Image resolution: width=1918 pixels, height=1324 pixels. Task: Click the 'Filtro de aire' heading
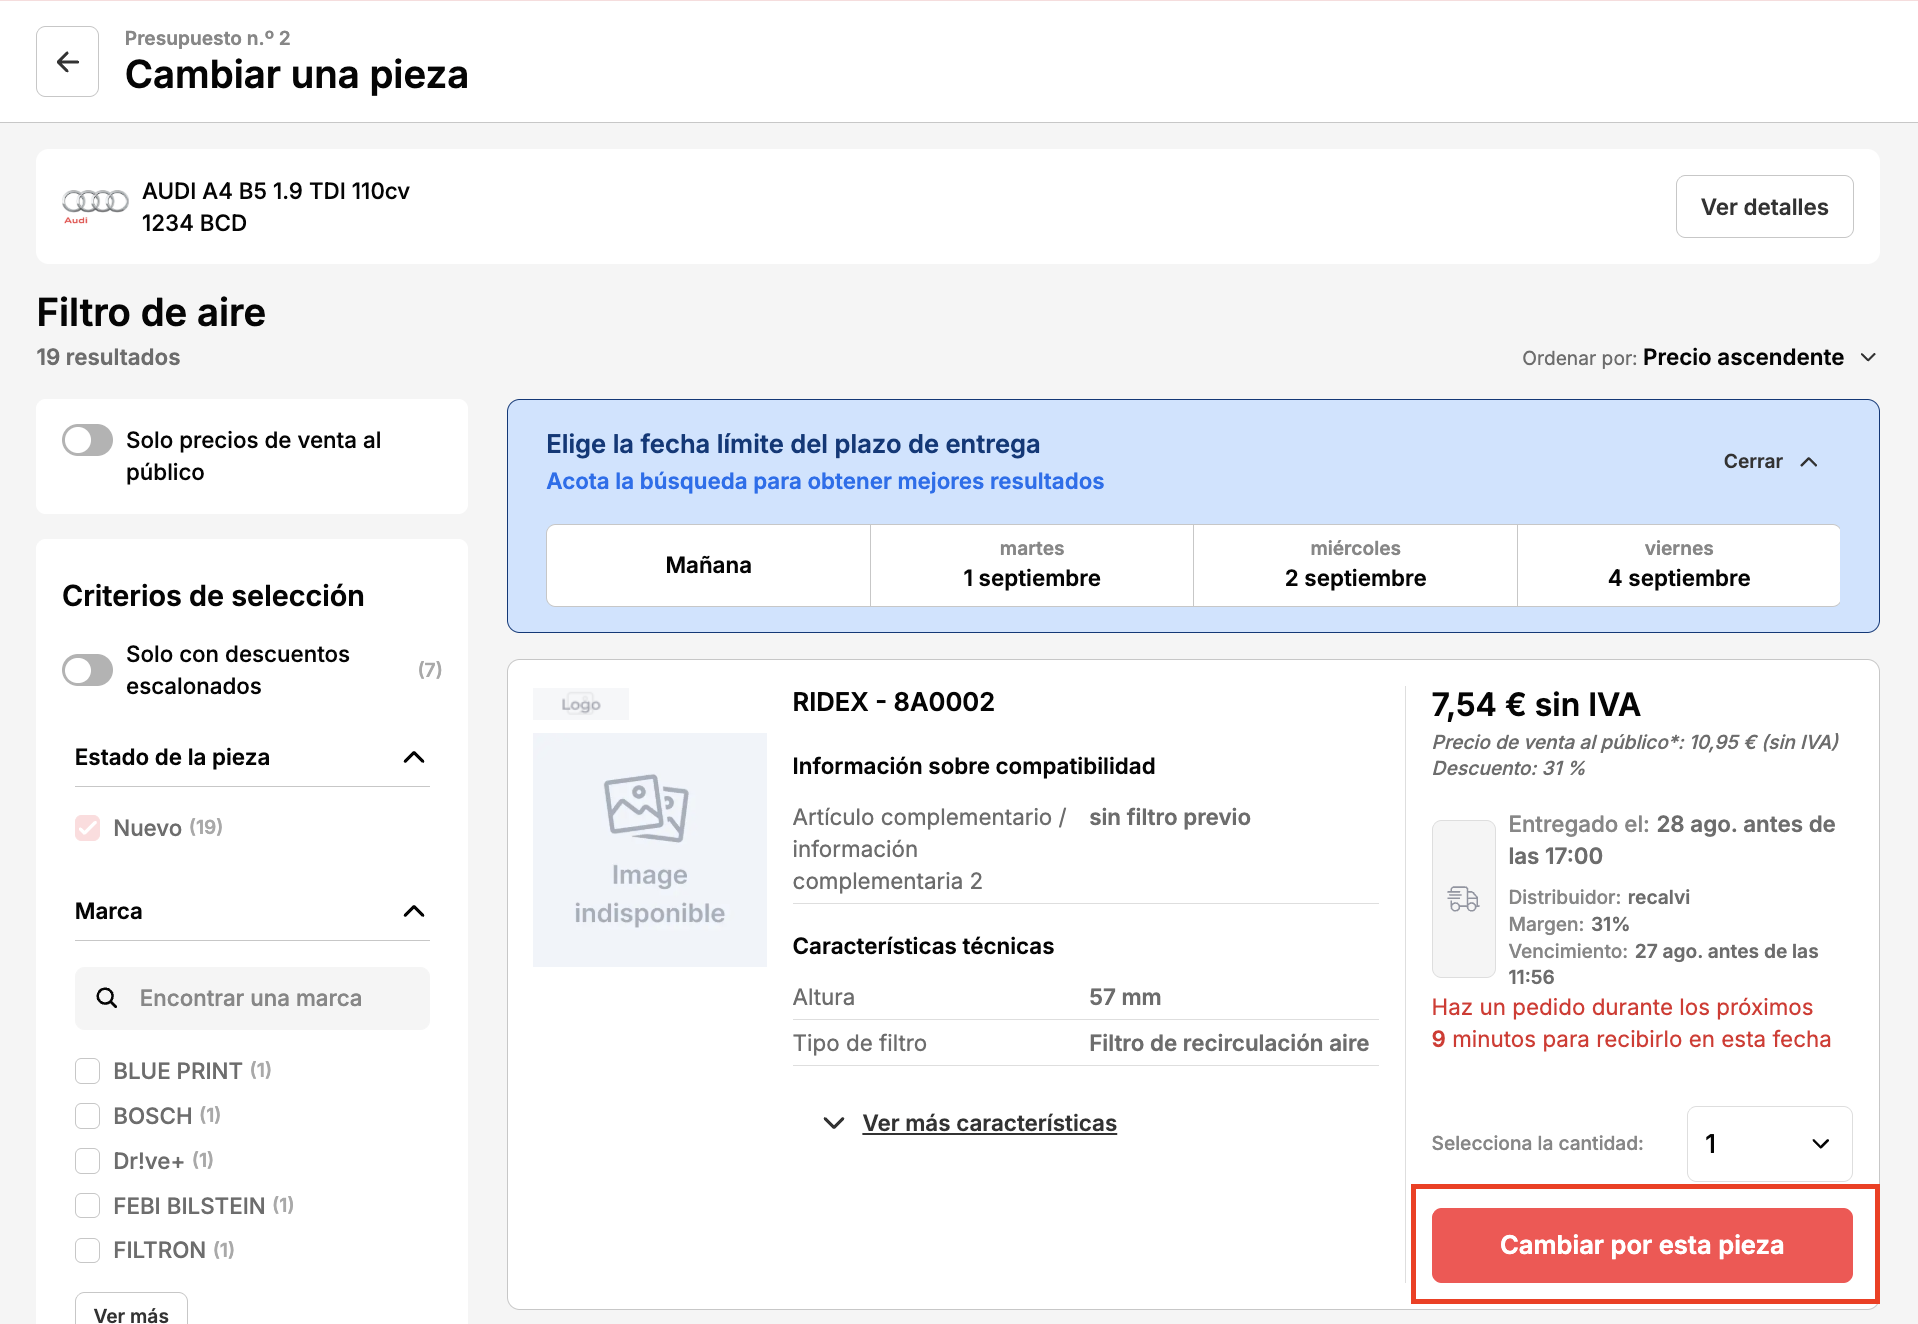151,313
